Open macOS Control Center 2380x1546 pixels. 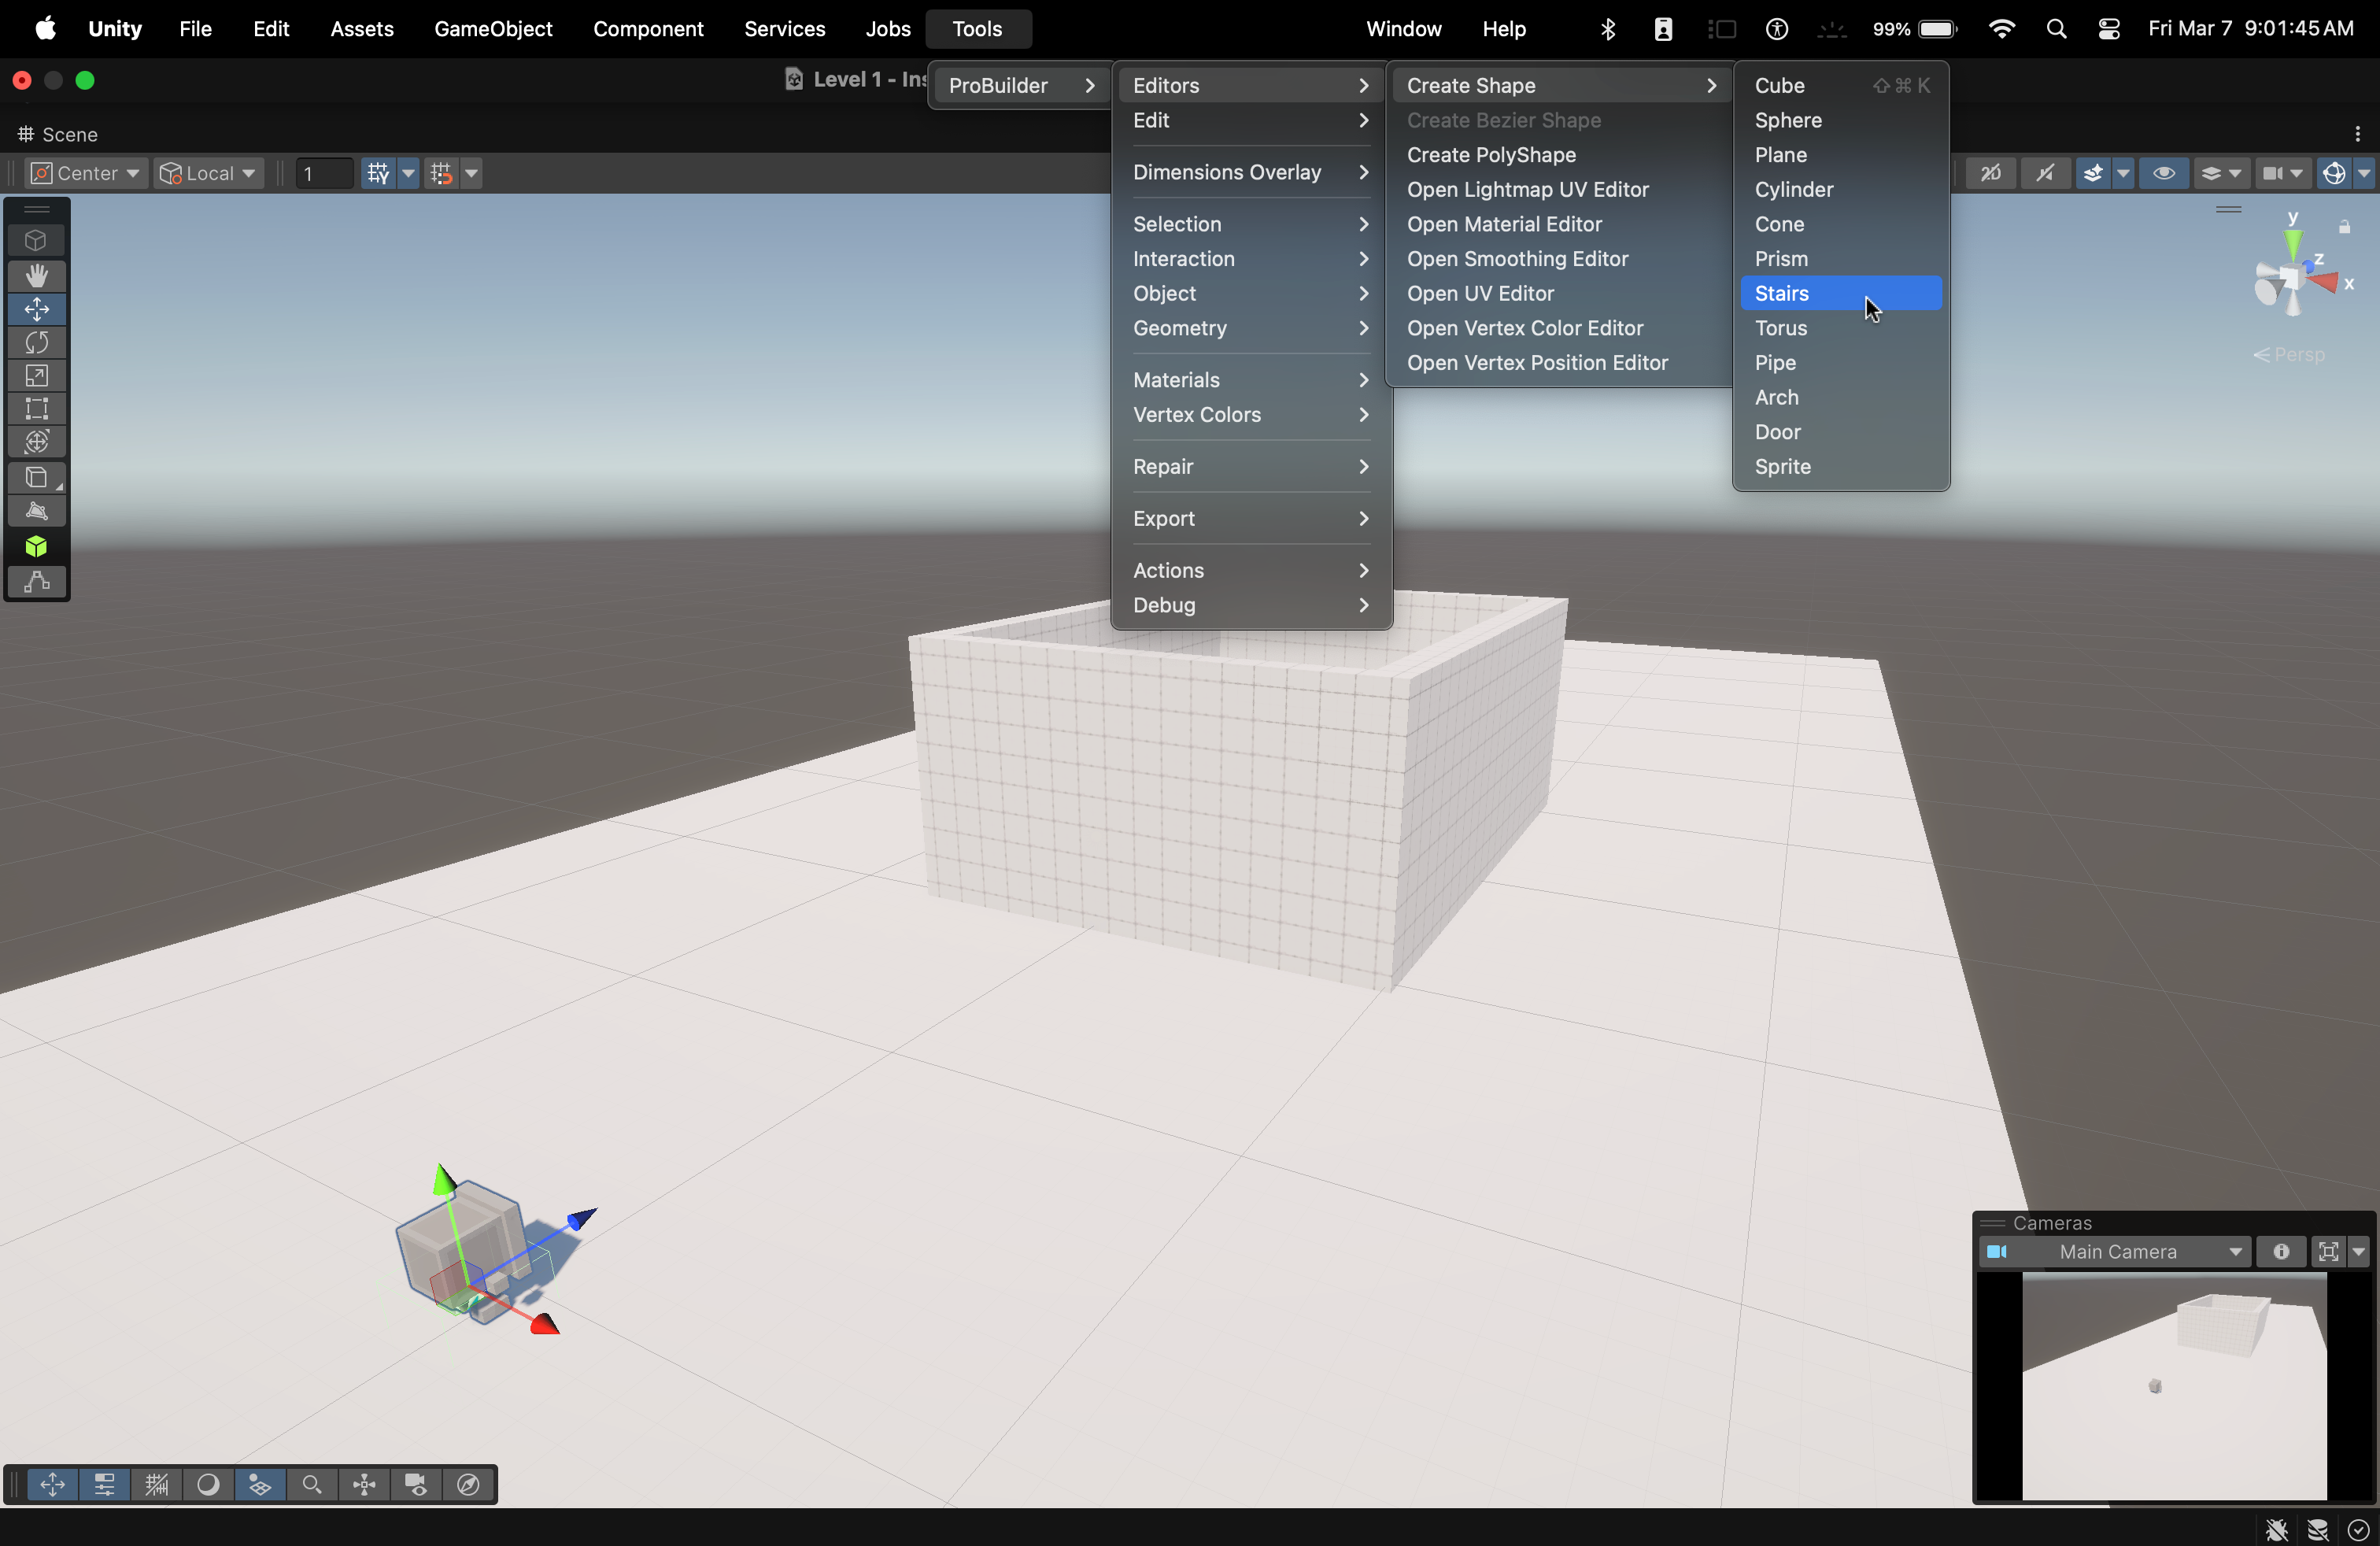2108,29
